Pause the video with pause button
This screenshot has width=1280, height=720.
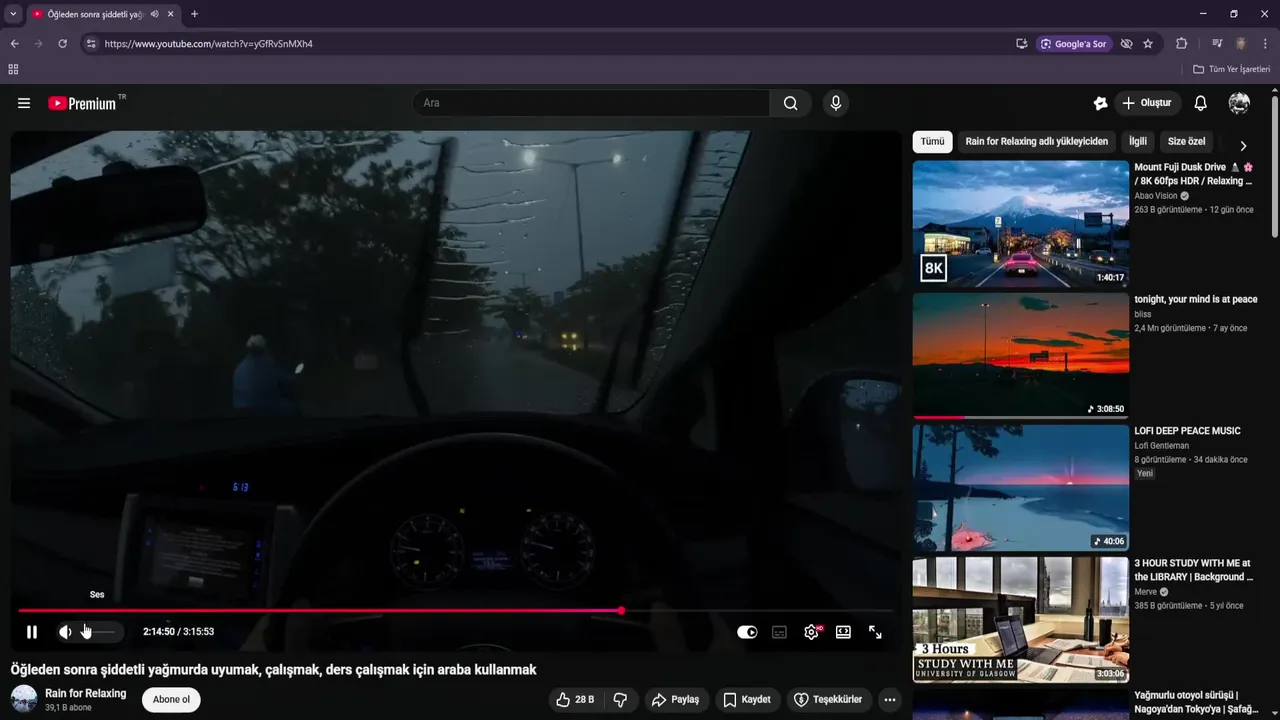(32, 632)
